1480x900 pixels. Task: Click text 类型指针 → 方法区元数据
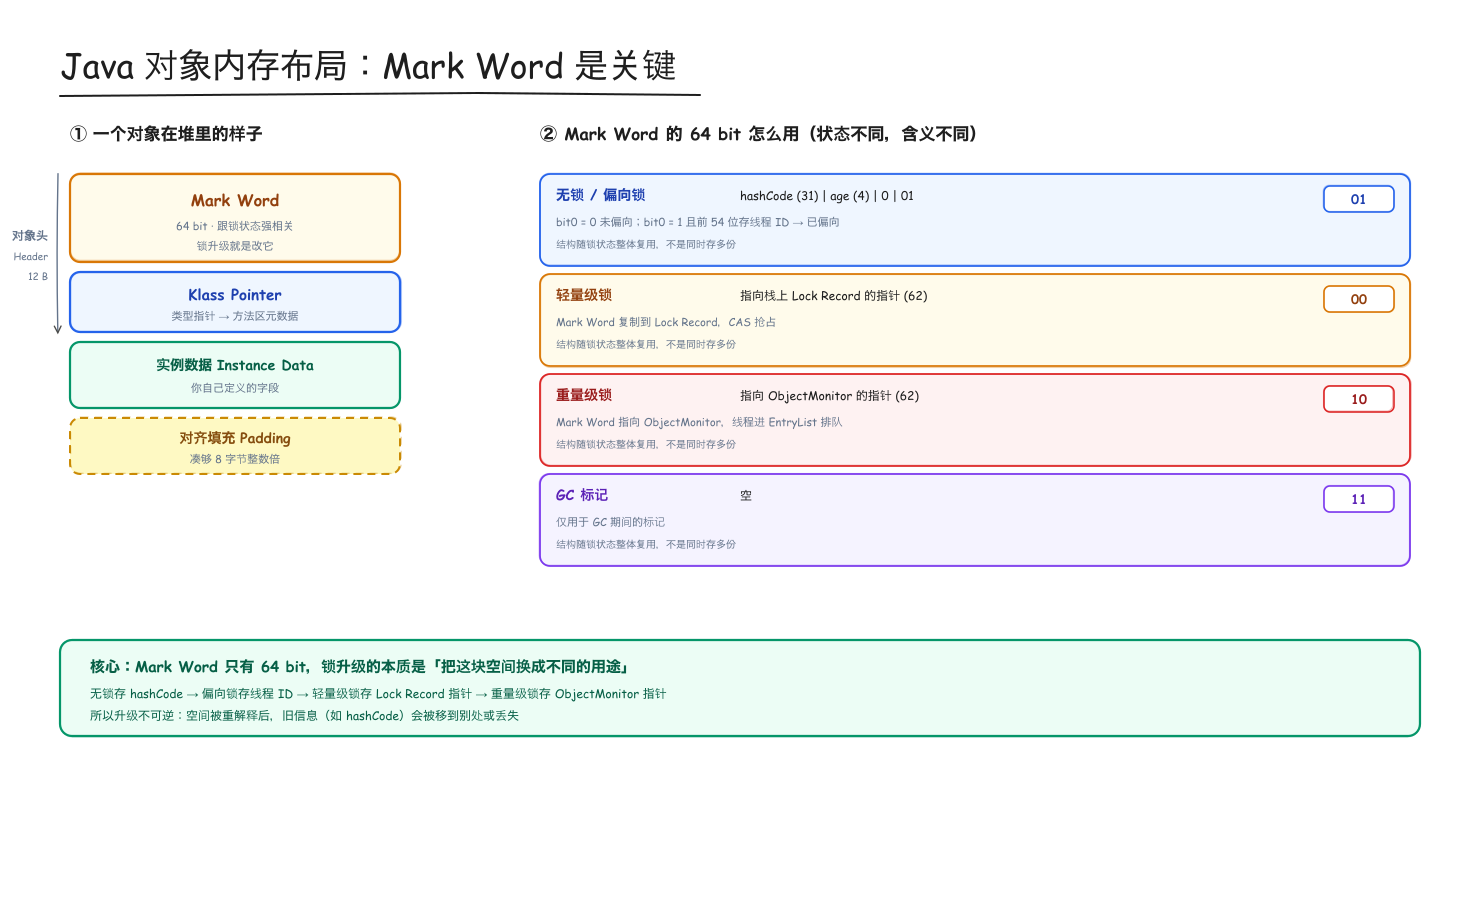click(235, 316)
